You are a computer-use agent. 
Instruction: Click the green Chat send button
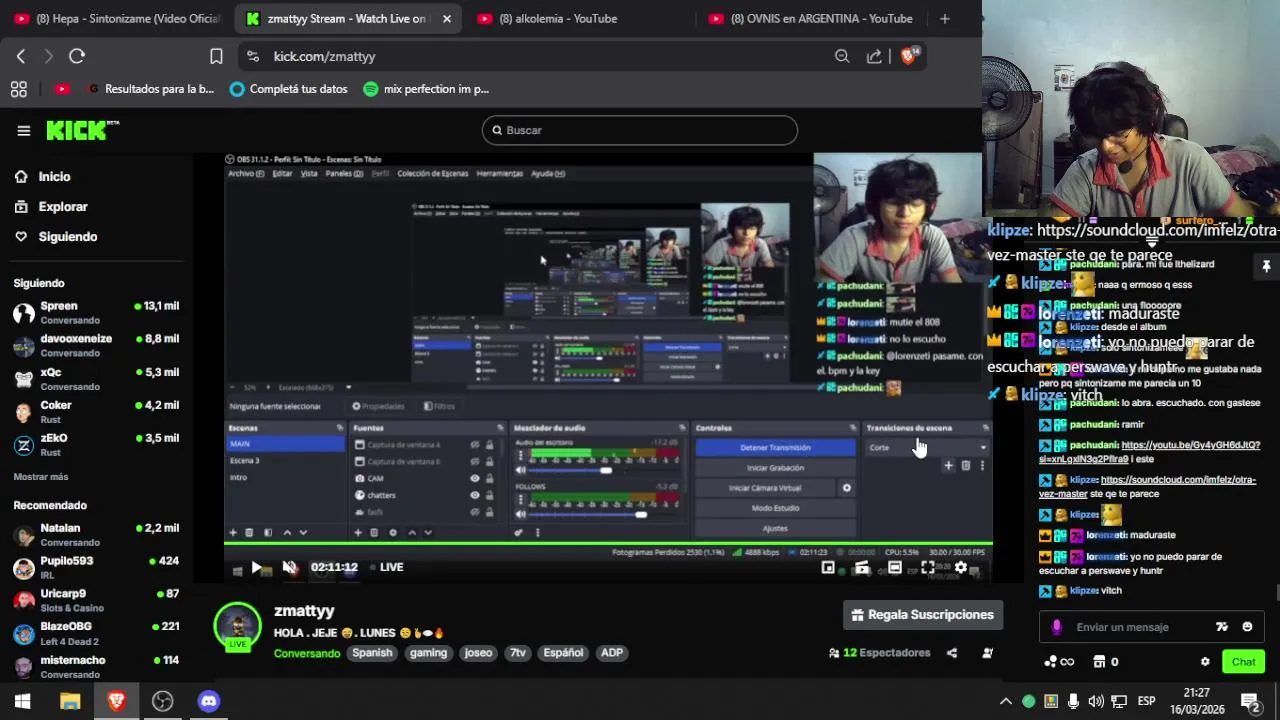(x=1243, y=662)
